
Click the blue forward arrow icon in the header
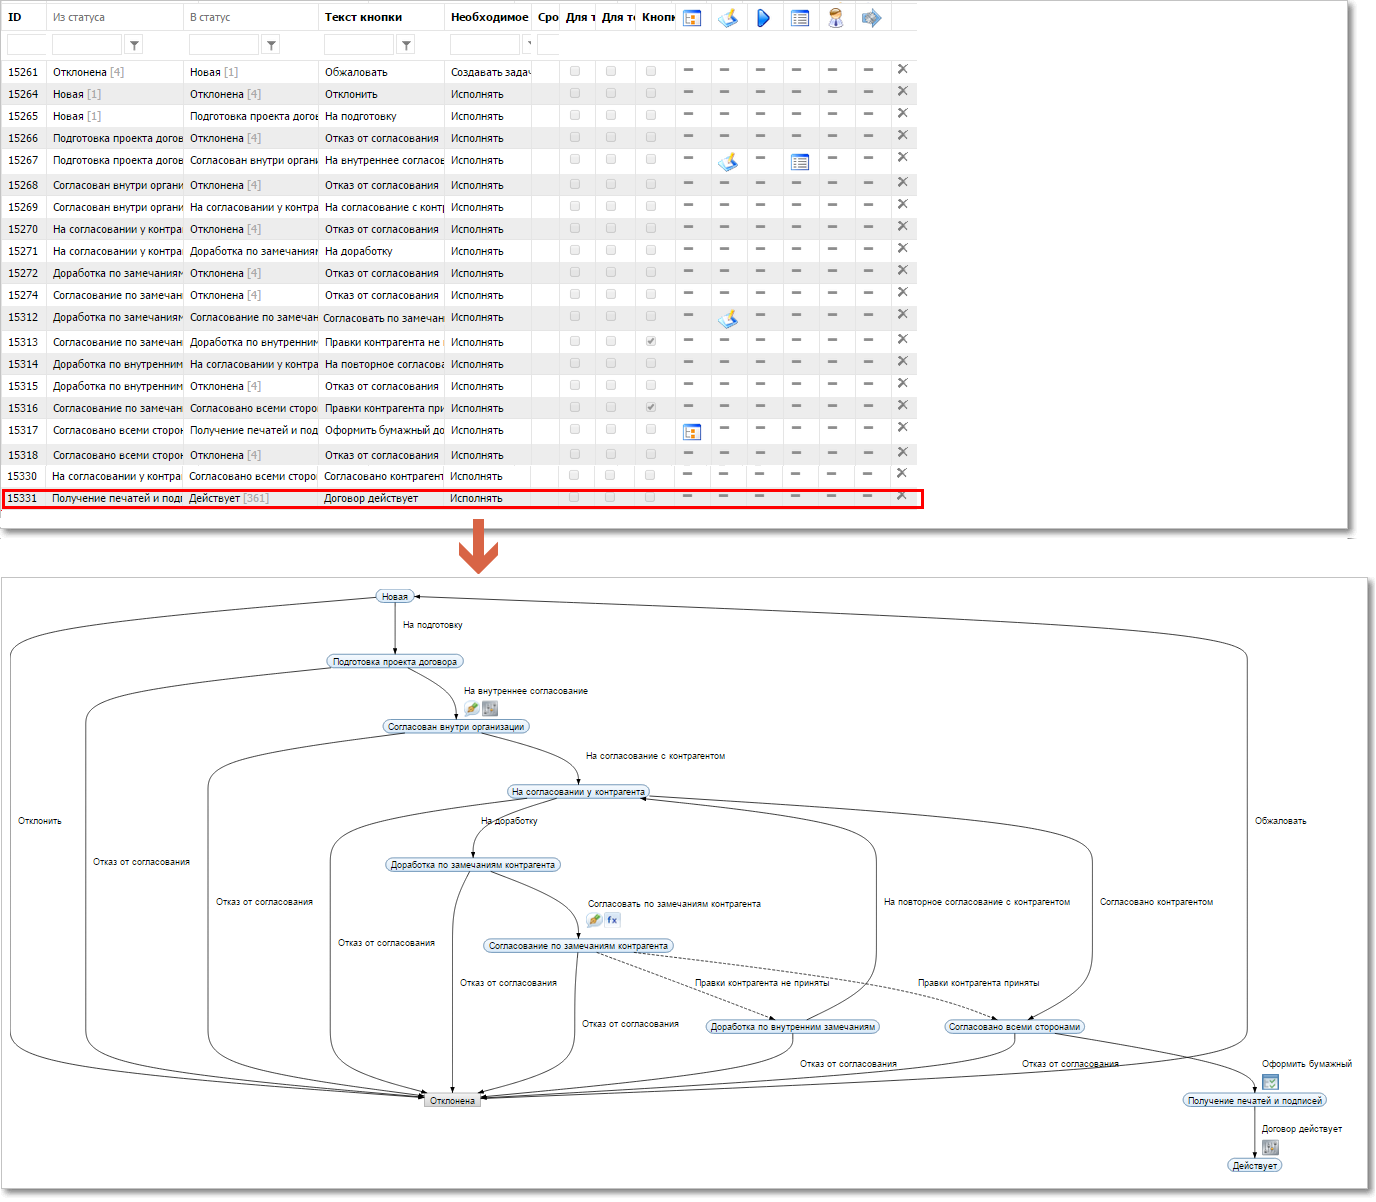pos(872,18)
